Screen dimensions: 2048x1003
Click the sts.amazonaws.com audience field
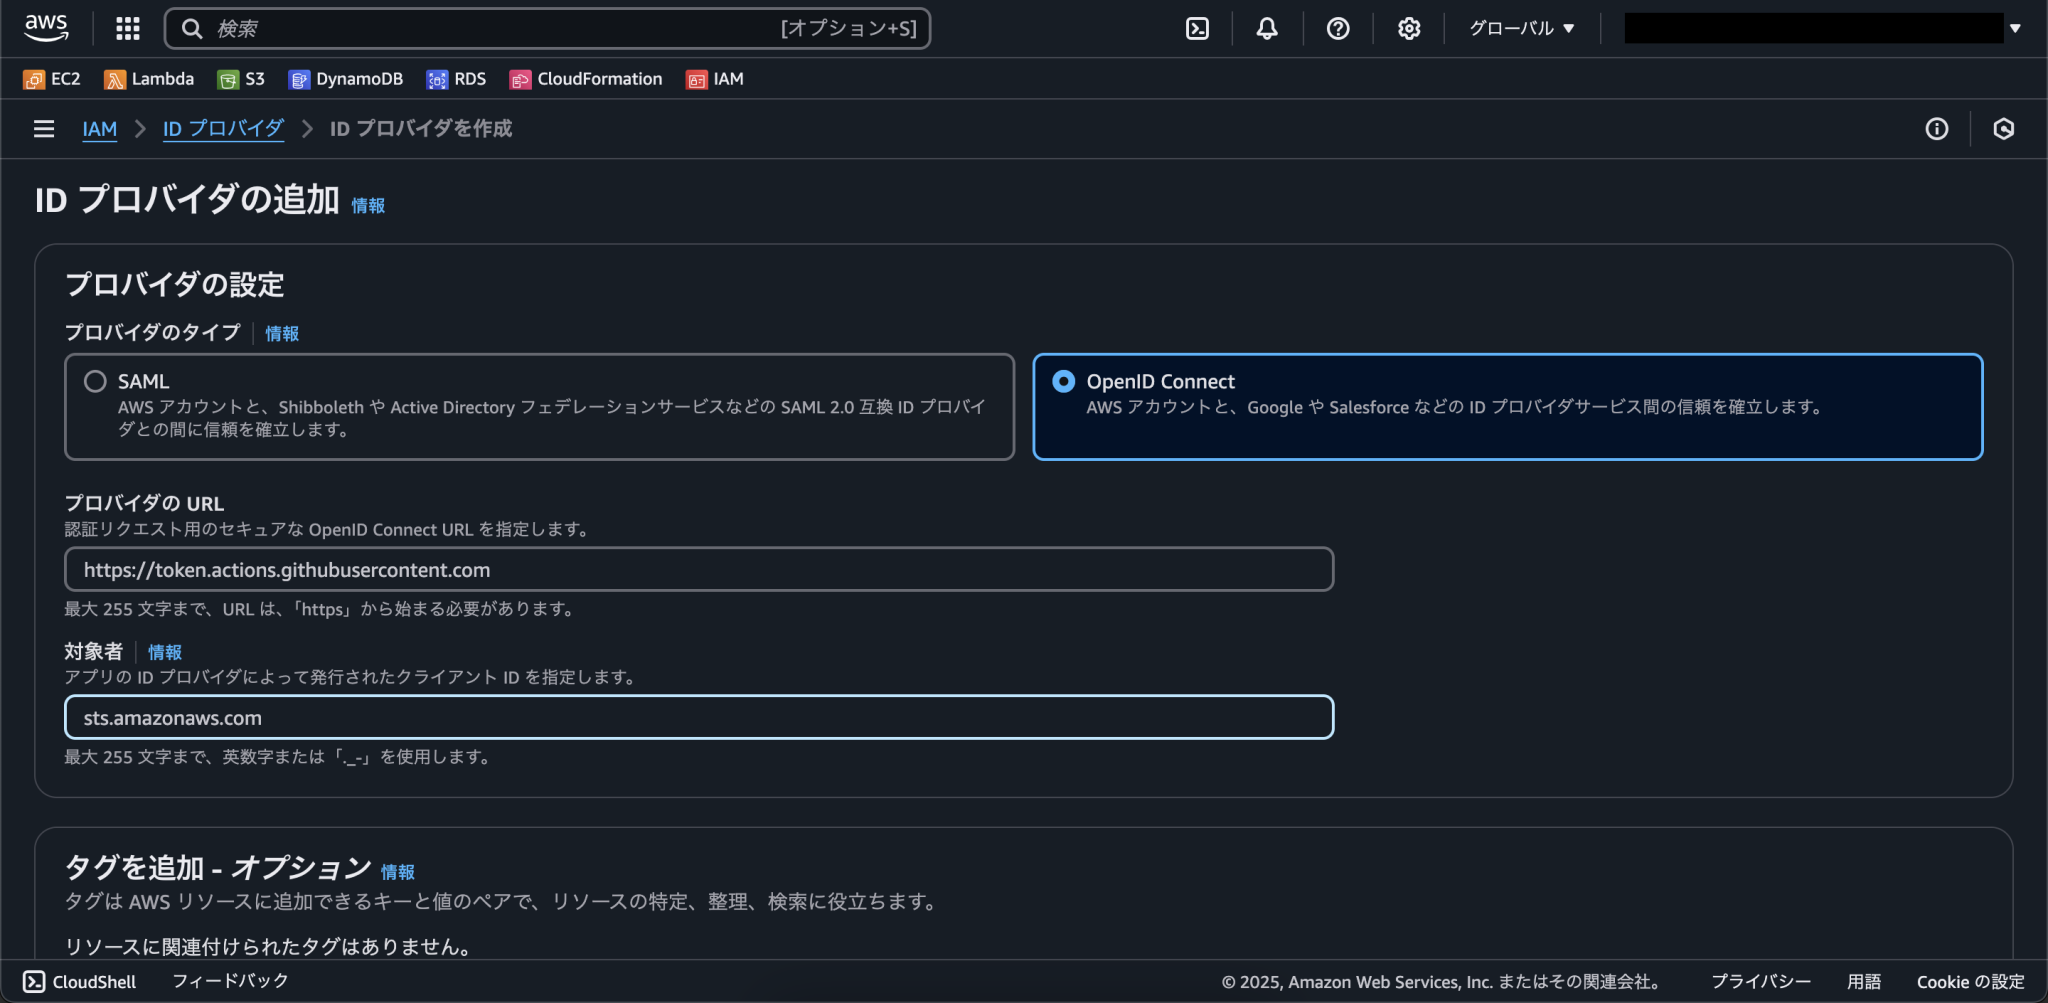[698, 717]
